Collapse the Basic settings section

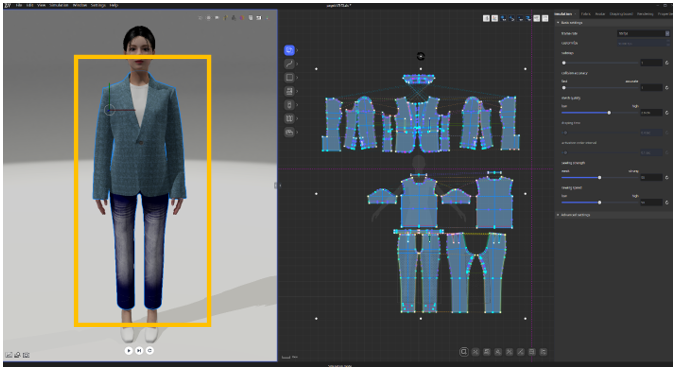pyautogui.click(x=569, y=23)
